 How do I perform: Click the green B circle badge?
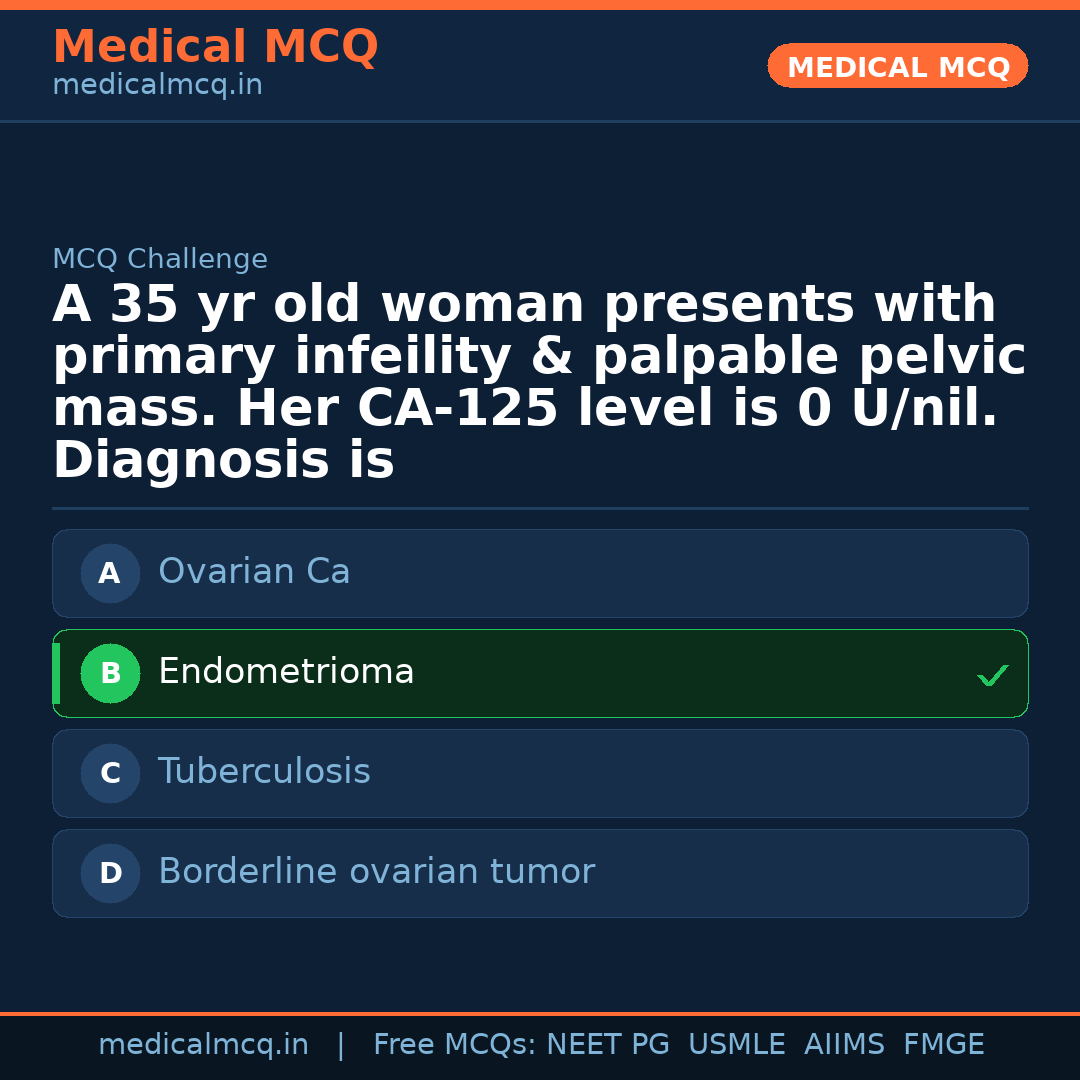coord(110,674)
